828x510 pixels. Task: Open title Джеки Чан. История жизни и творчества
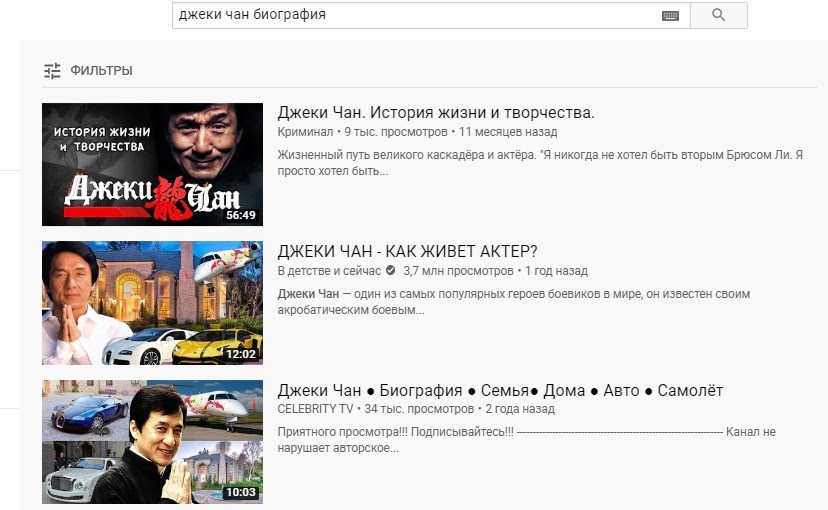[435, 112]
